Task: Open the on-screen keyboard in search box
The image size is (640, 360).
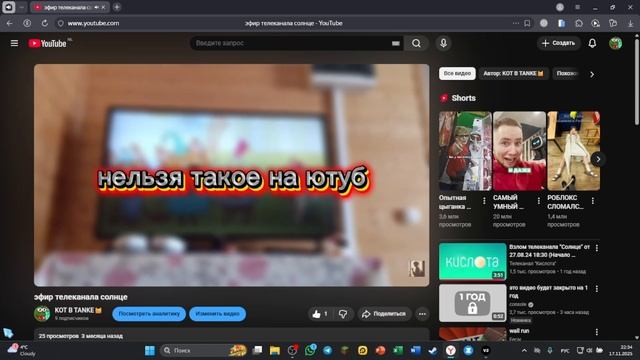Action: pos(396,43)
